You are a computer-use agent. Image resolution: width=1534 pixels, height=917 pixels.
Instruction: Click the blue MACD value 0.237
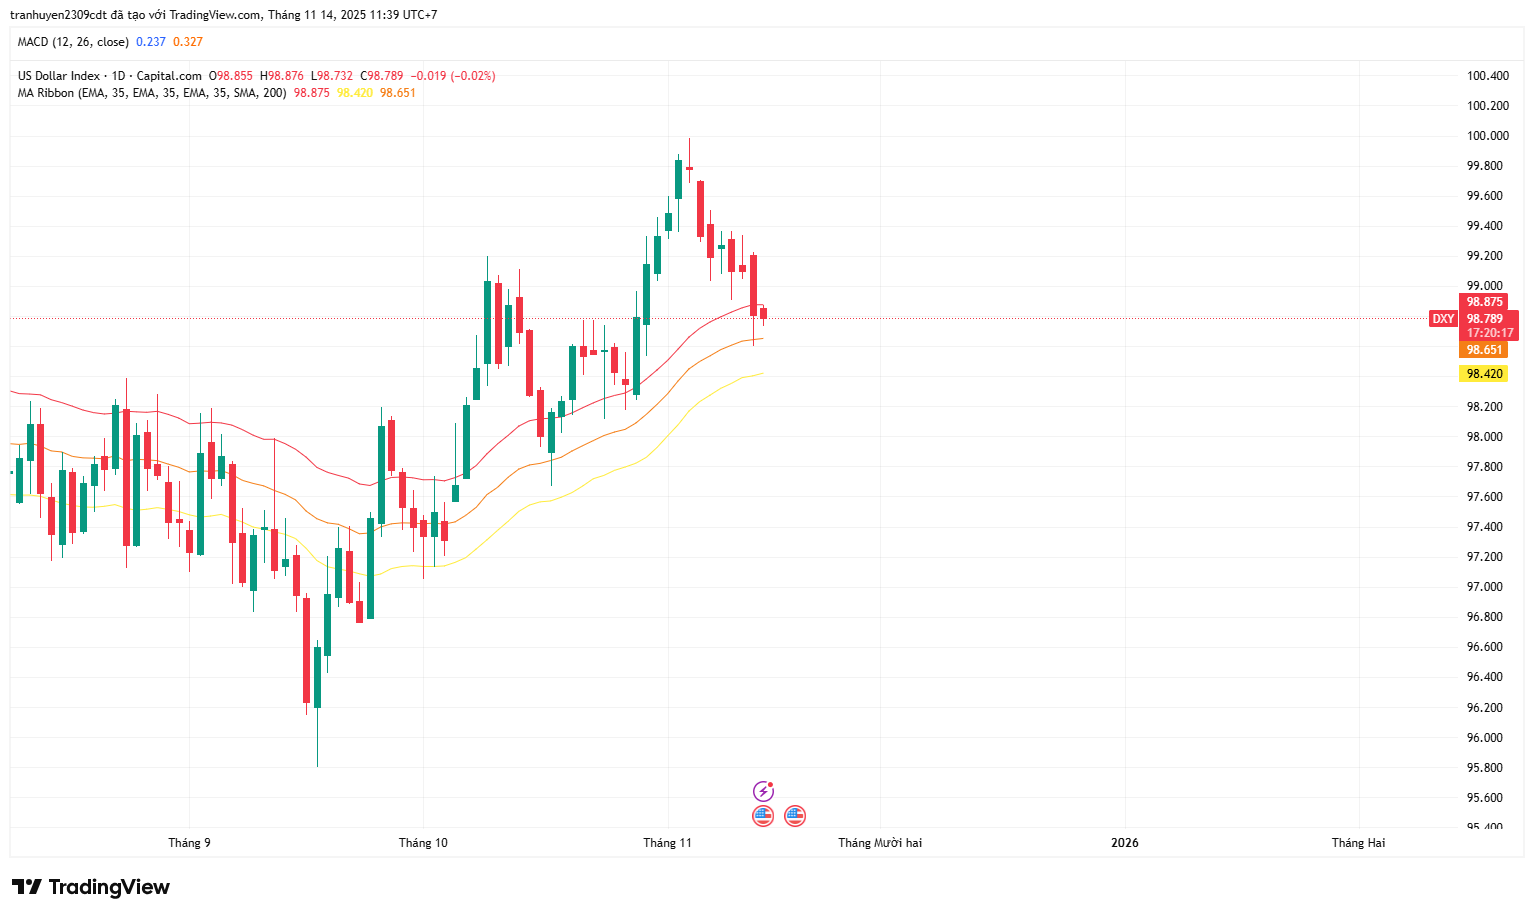[151, 42]
